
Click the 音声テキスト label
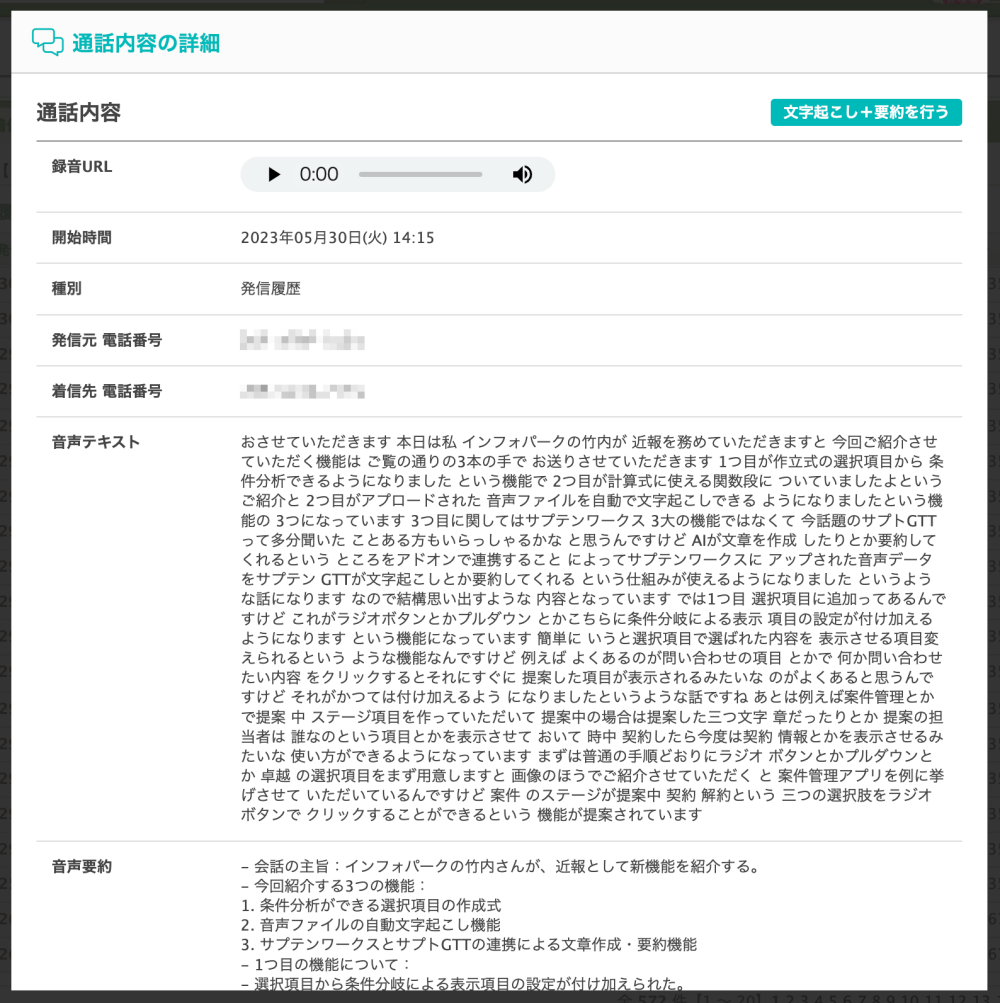96,442
